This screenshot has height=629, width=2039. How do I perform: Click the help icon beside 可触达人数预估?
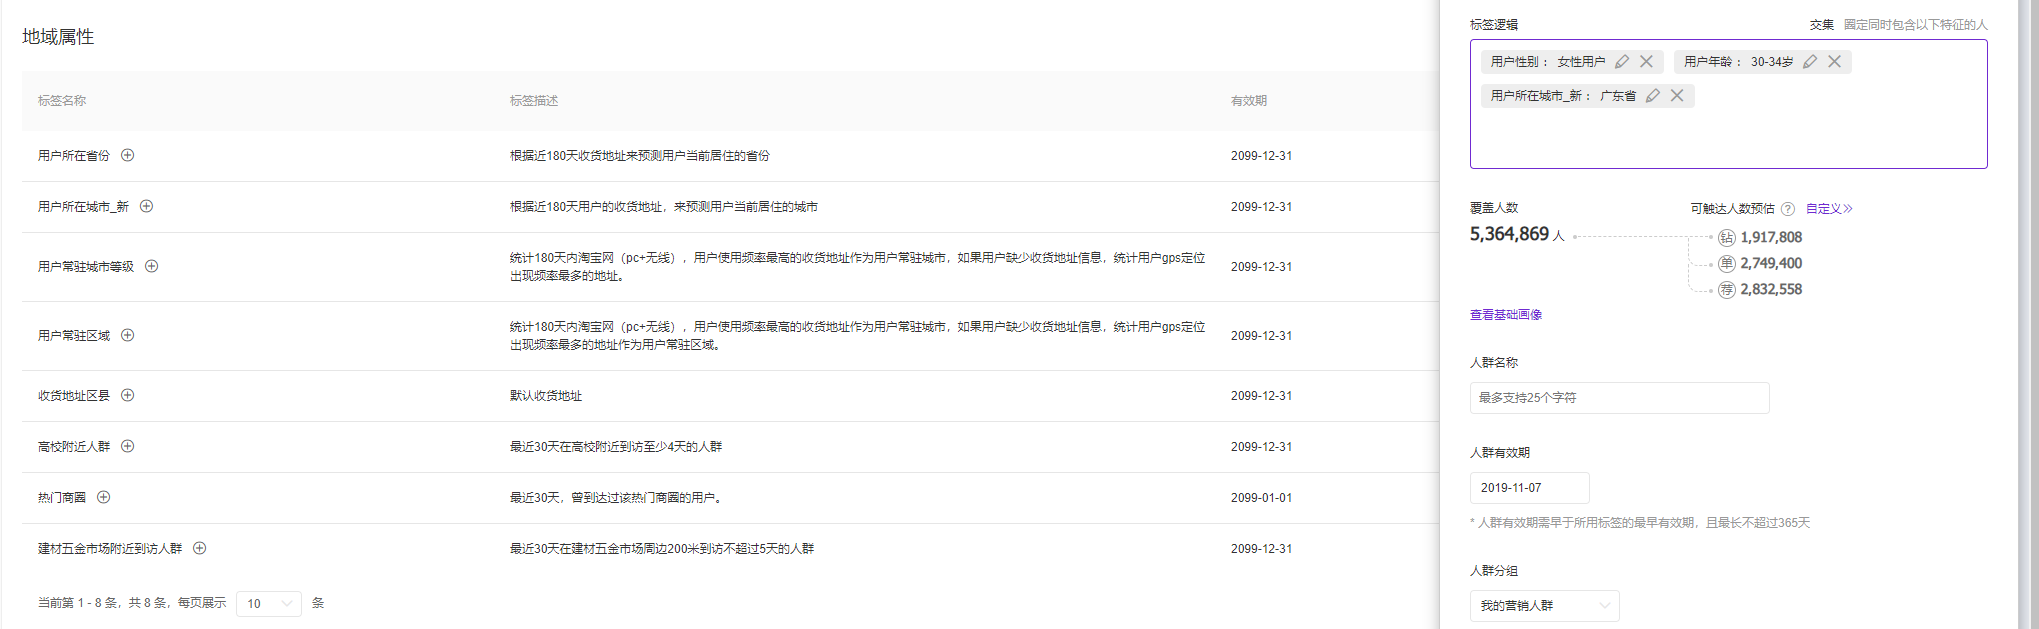pyautogui.click(x=1788, y=209)
